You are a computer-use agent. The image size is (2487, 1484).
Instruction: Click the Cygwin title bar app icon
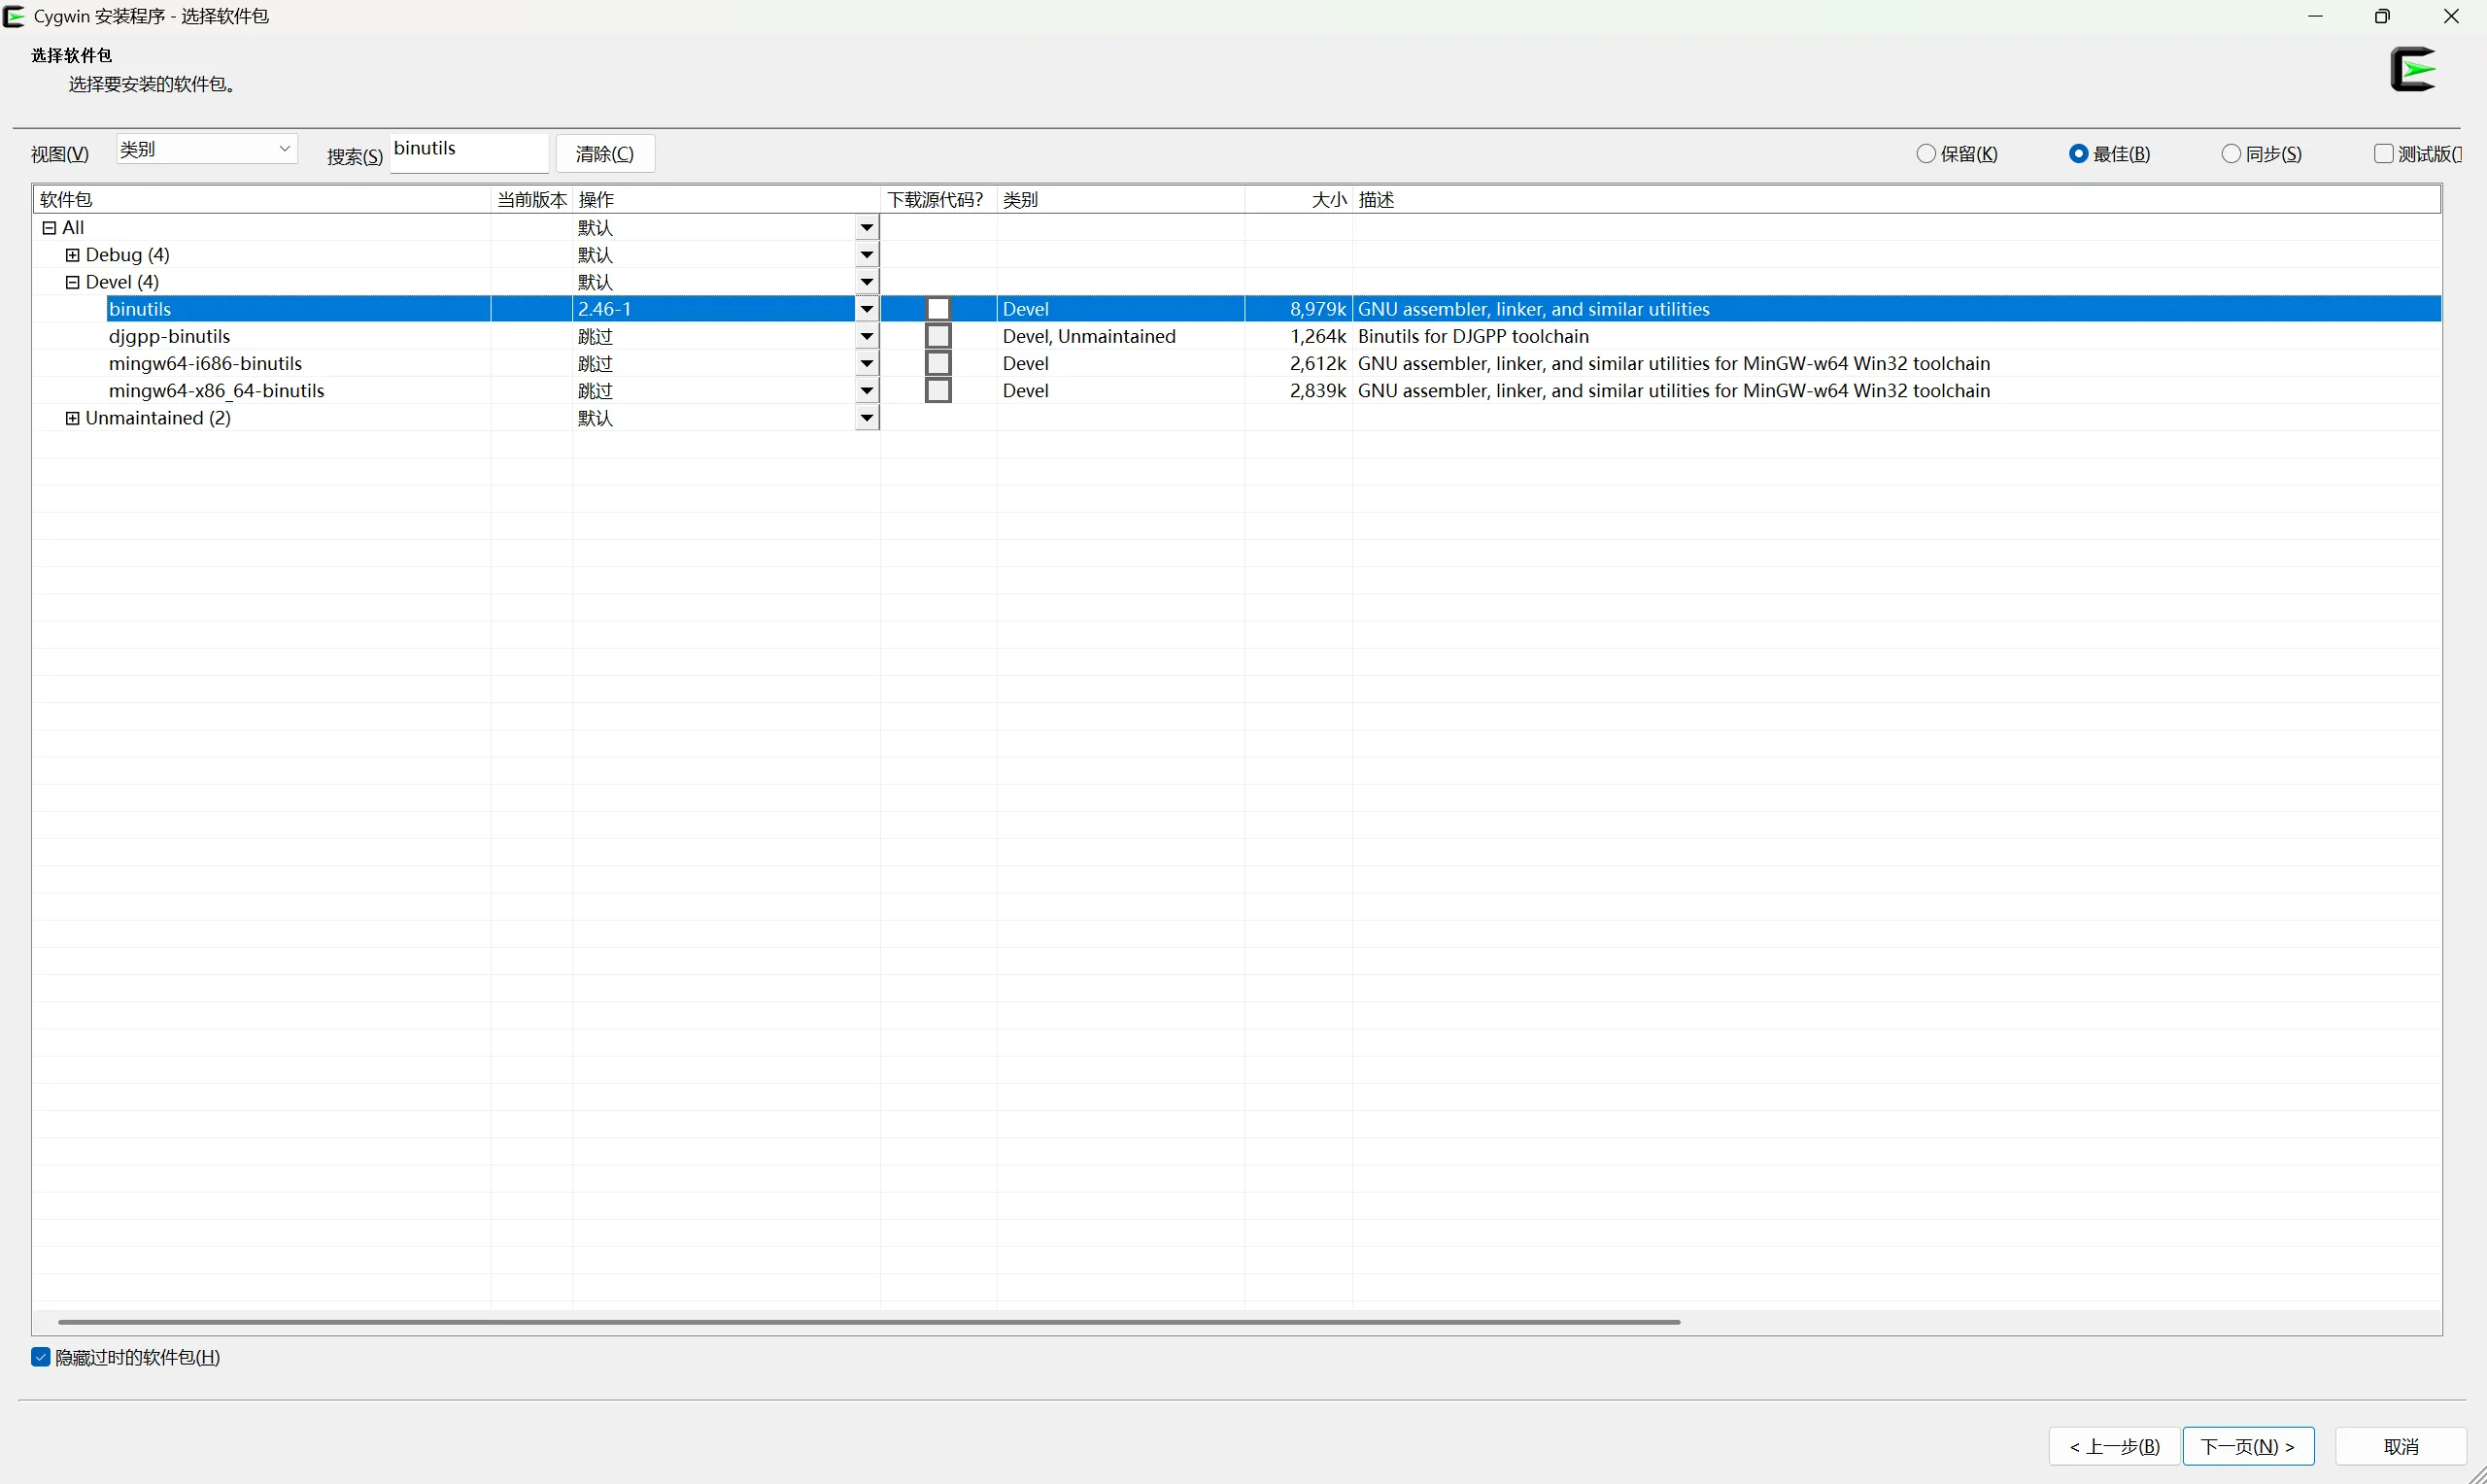(x=14, y=16)
